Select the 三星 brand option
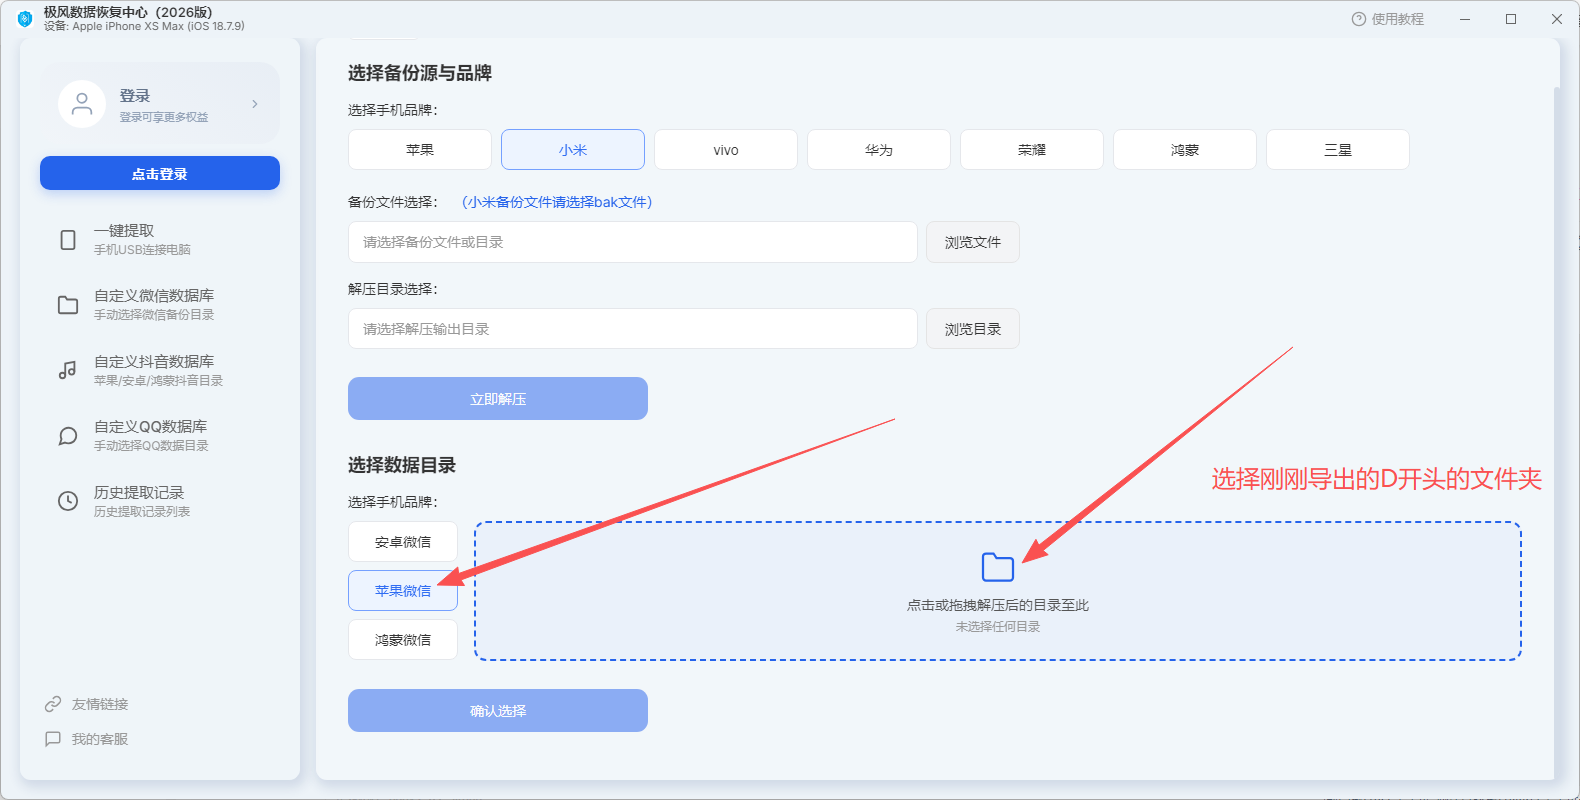The width and height of the screenshot is (1580, 800). tap(1338, 150)
